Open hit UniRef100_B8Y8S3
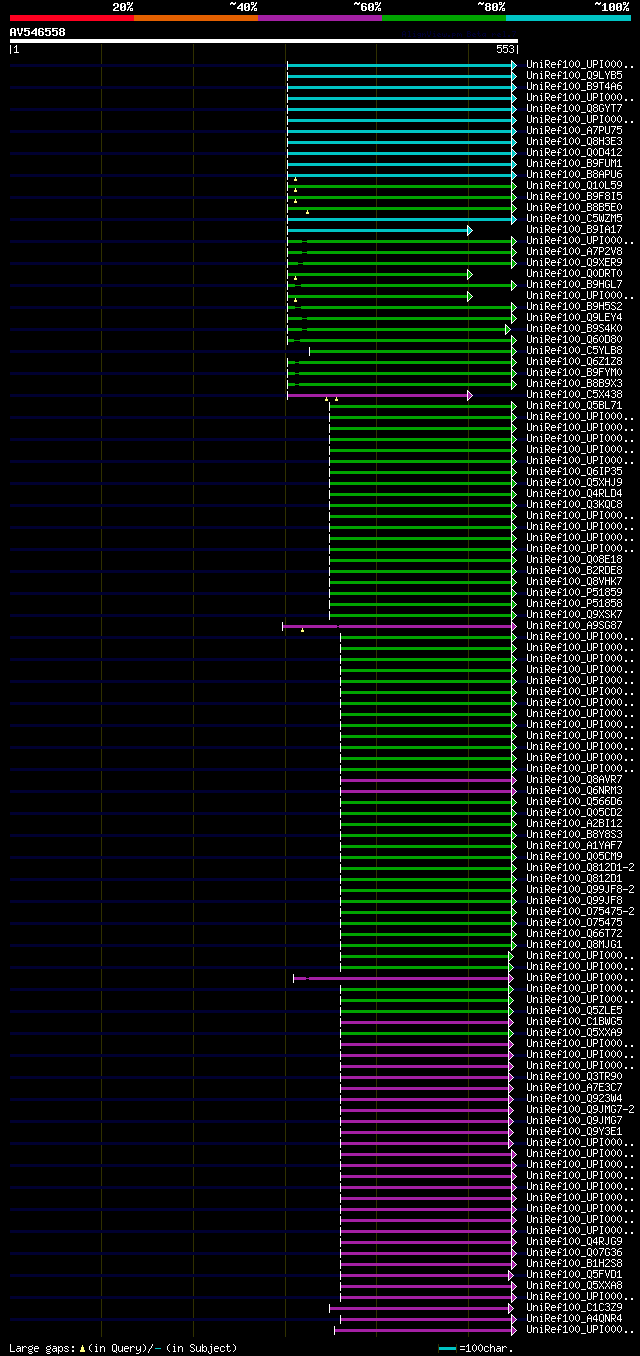The width and height of the screenshot is (640, 1356). pos(575,834)
